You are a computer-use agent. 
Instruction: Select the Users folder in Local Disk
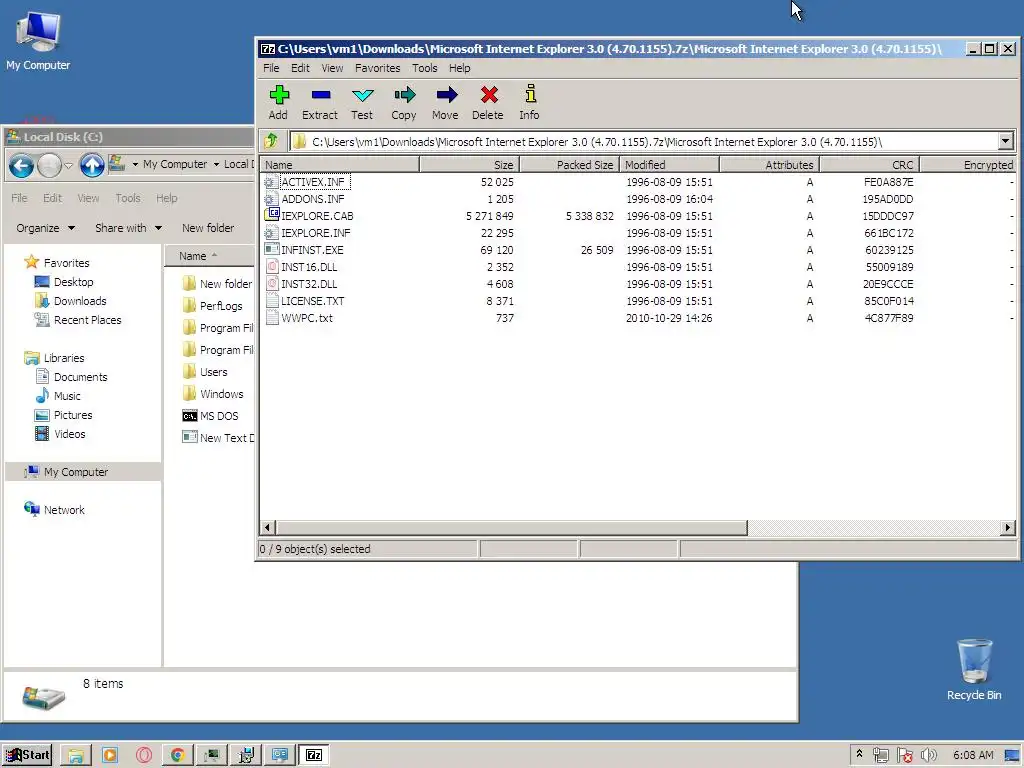click(x=214, y=372)
